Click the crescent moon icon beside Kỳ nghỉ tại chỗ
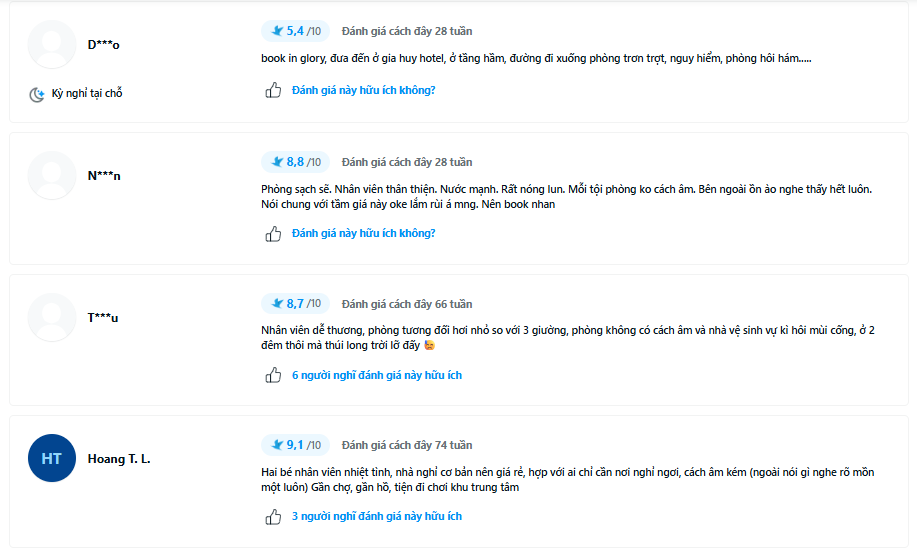This screenshot has height=552, width=917. click(x=37, y=94)
